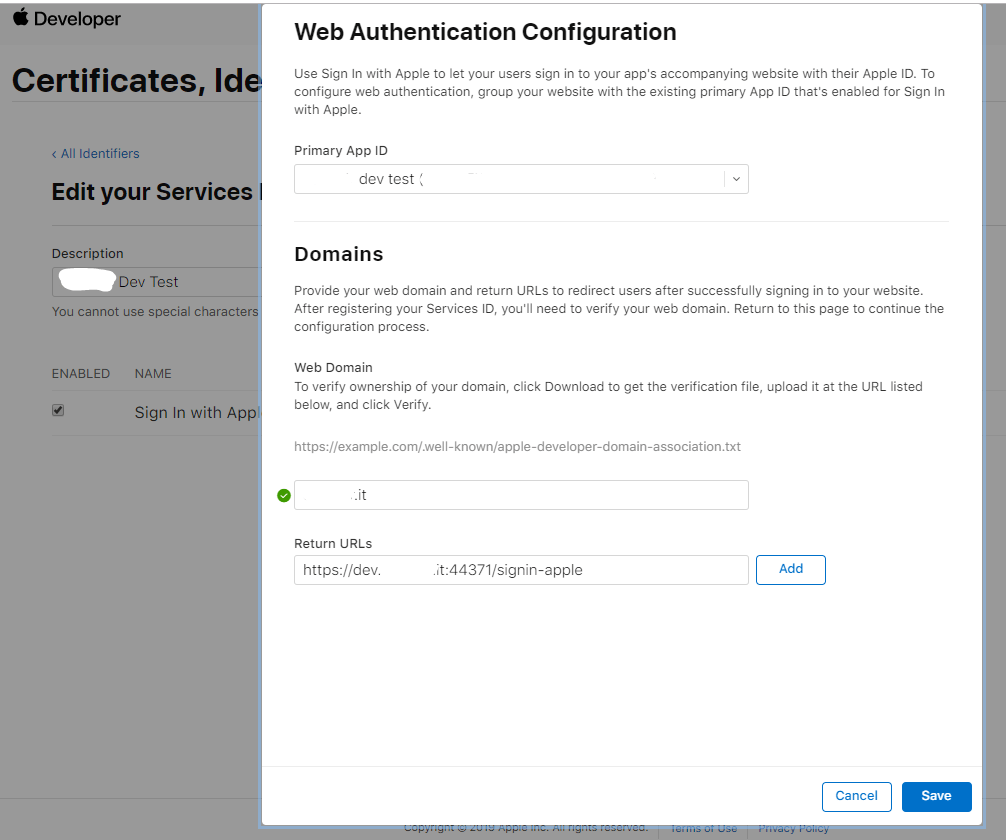Click the Return URLs label
The height and width of the screenshot is (840, 1006).
(x=333, y=544)
